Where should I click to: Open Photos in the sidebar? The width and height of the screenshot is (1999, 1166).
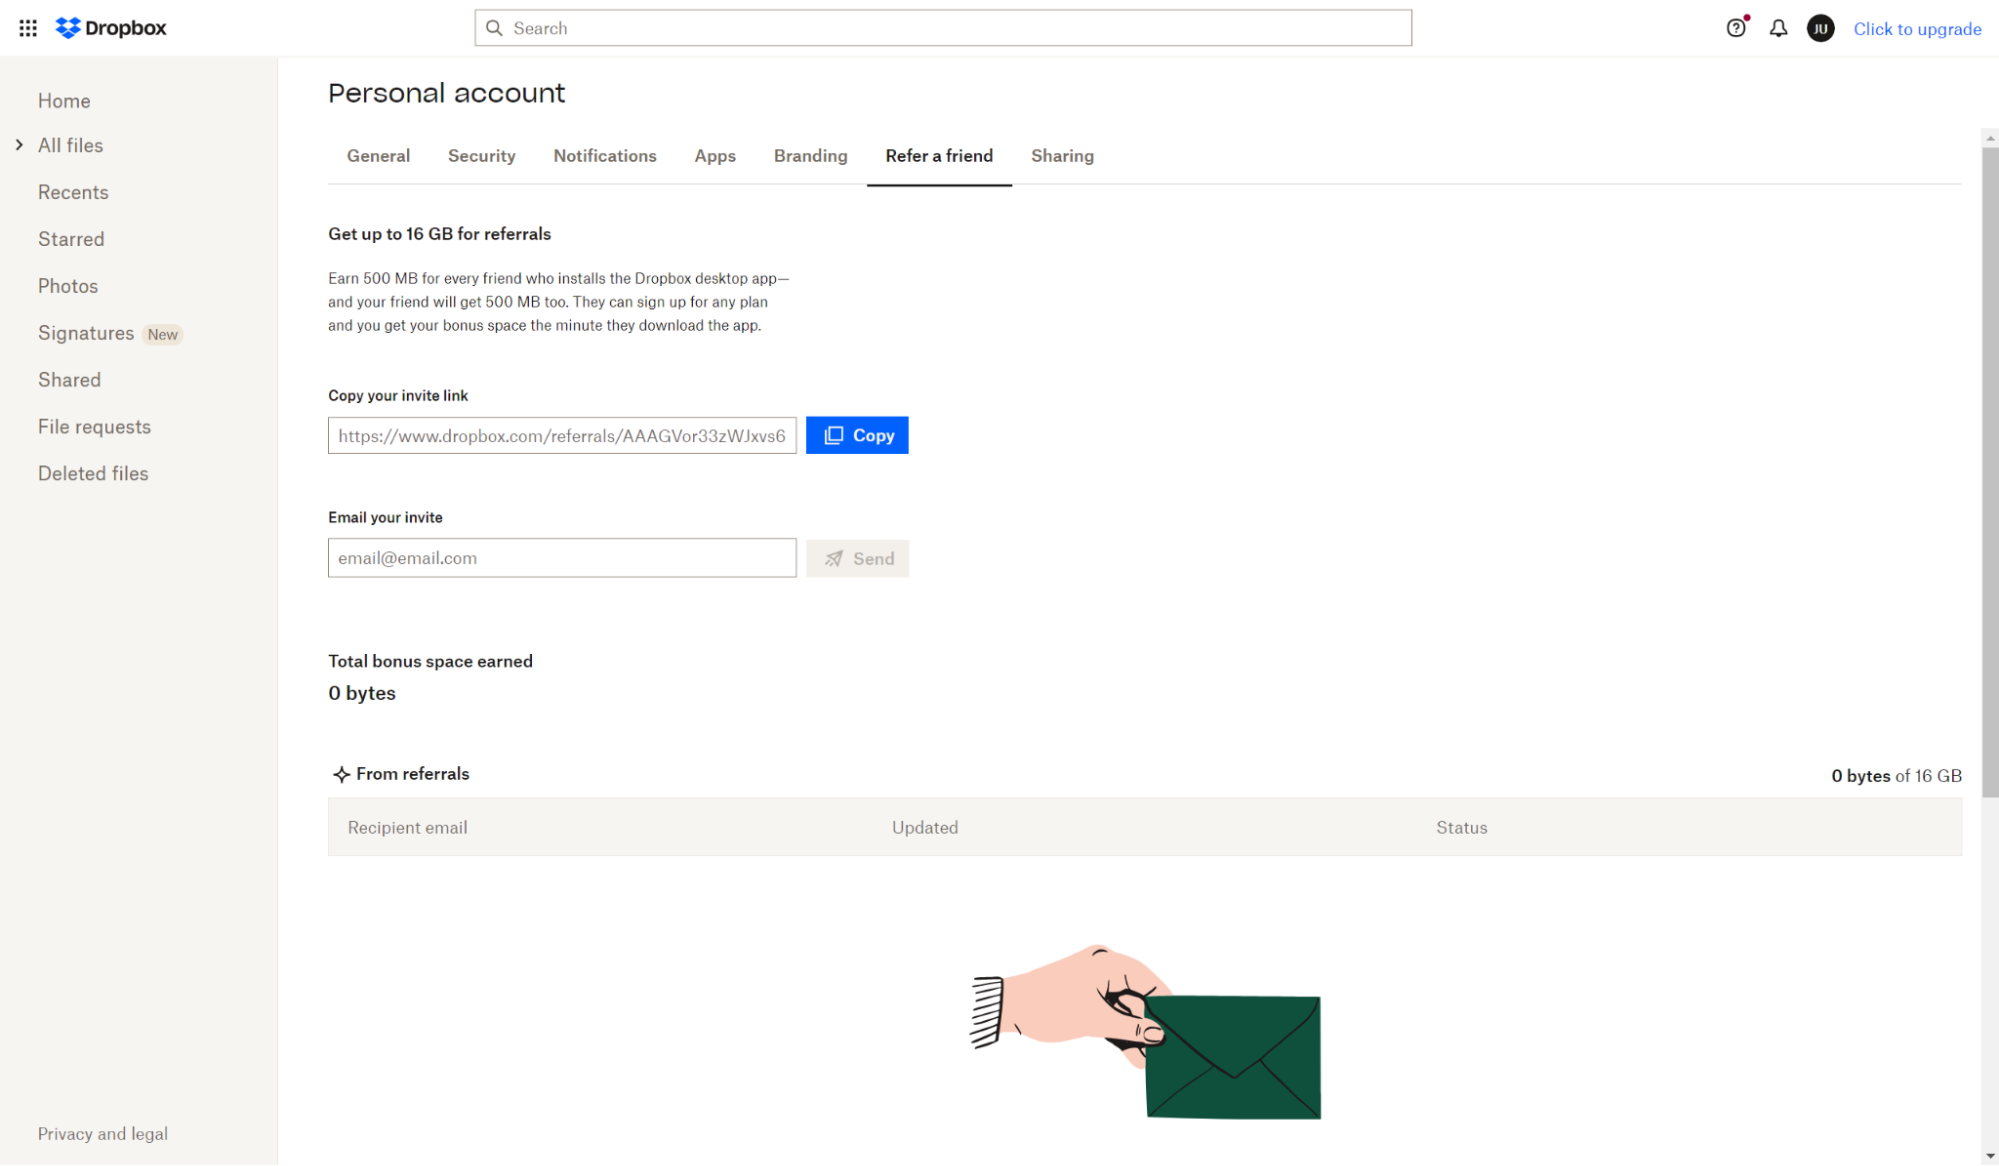coord(68,286)
